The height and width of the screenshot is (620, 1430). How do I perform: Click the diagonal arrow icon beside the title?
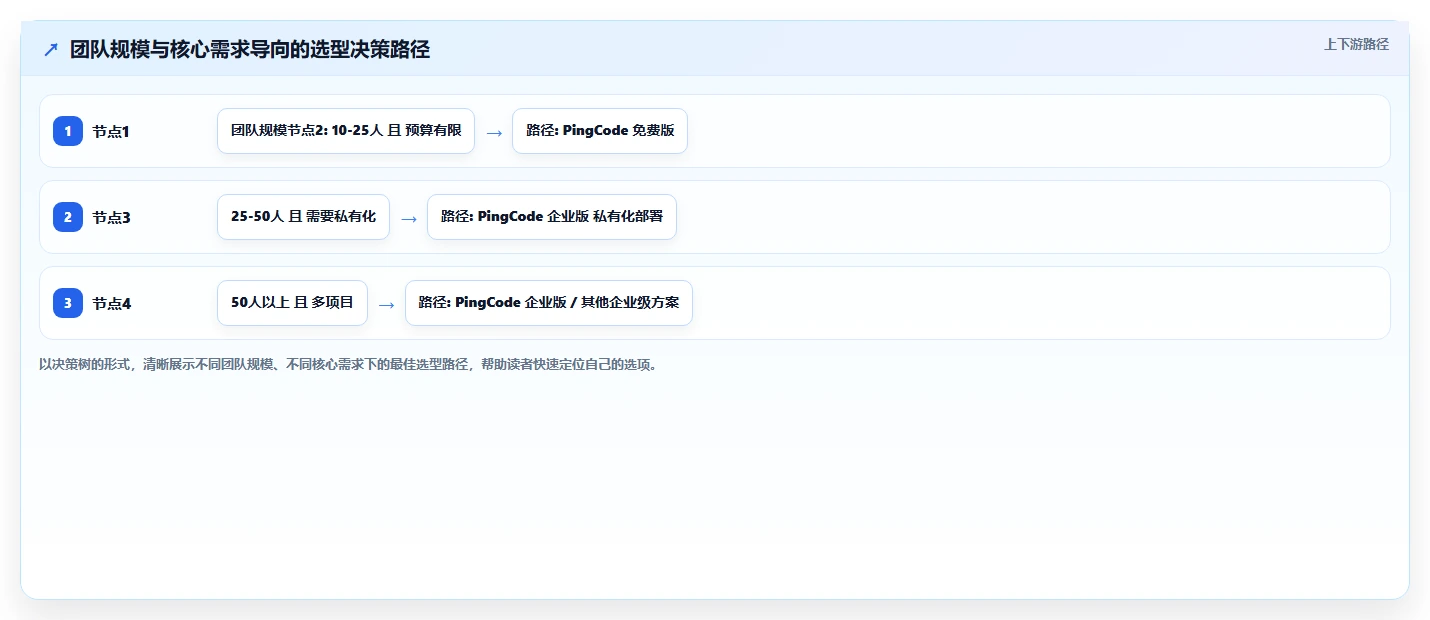(51, 50)
